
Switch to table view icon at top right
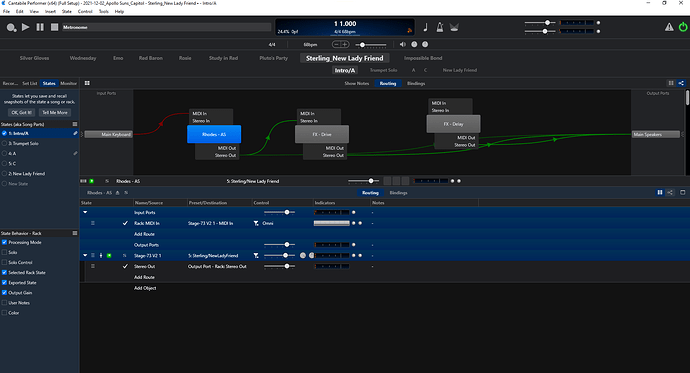tap(671, 83)
